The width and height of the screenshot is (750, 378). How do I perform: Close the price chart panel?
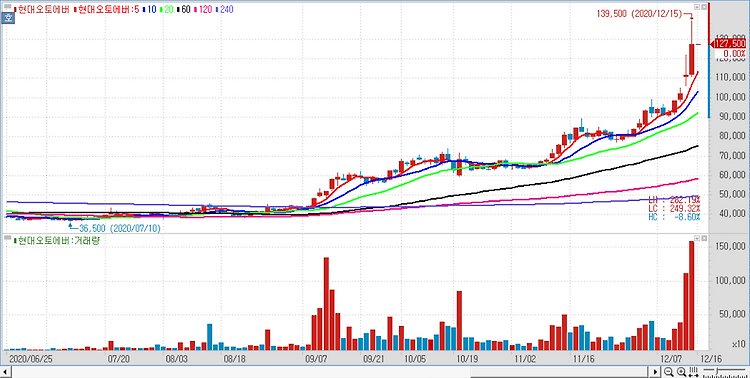(x=703, y=7)
